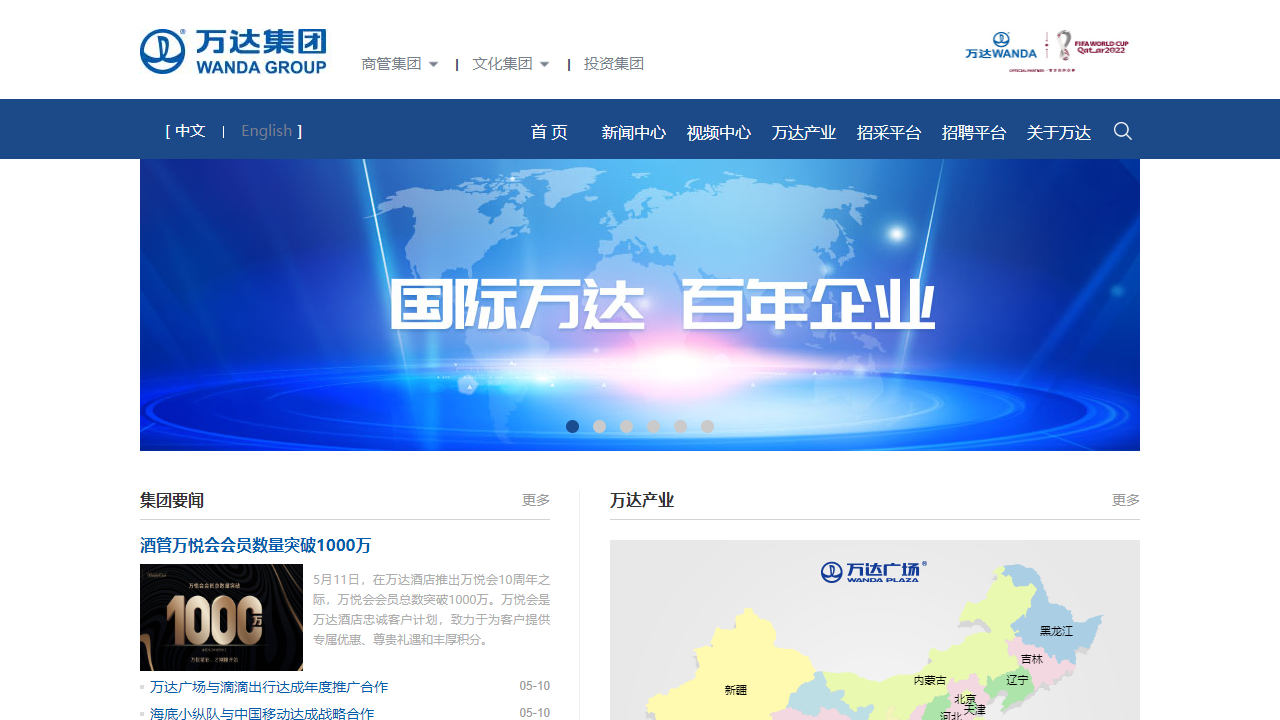Screen dimensions: 1280x720
Task: Click the Wanda FIFA World Cup 2022 logo
Action: (1047, 51)
